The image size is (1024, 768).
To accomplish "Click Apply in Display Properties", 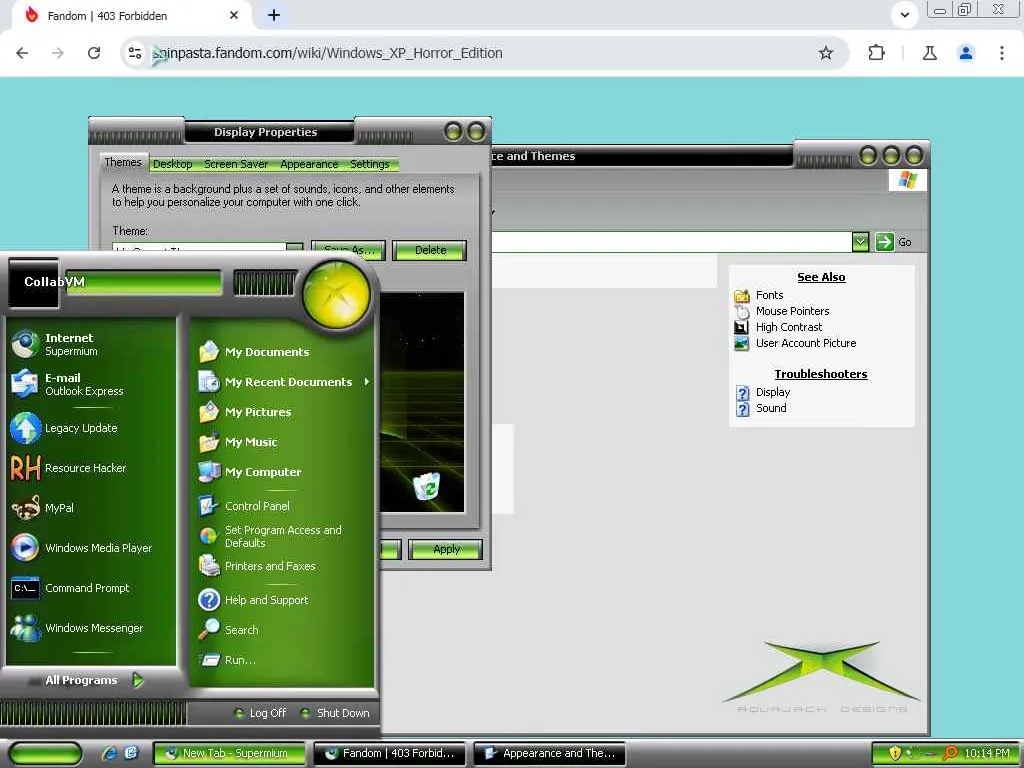I will pyautogui.click(x=446, y=549).
